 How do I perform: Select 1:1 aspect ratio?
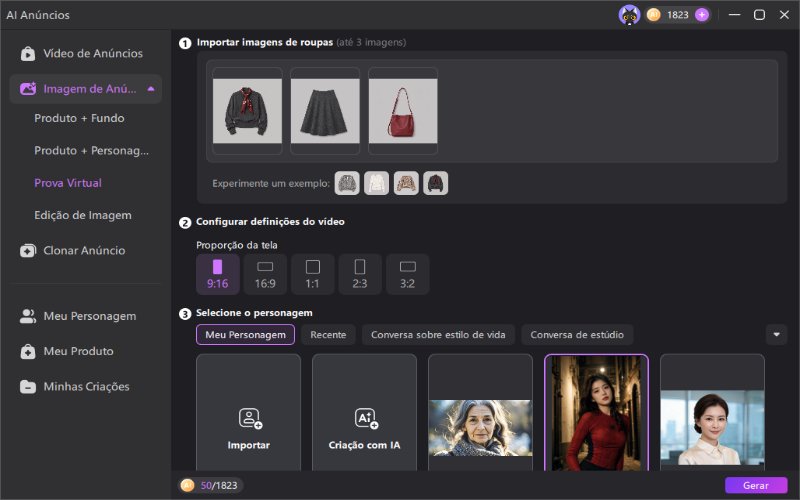pos(312,274)
